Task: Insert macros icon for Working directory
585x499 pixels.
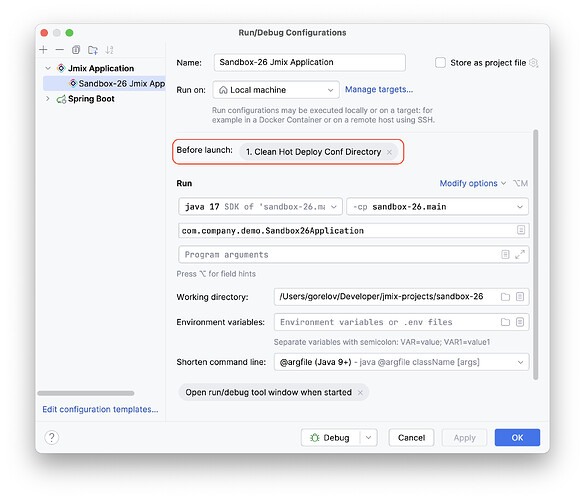Action: click(x=520, y=297)
